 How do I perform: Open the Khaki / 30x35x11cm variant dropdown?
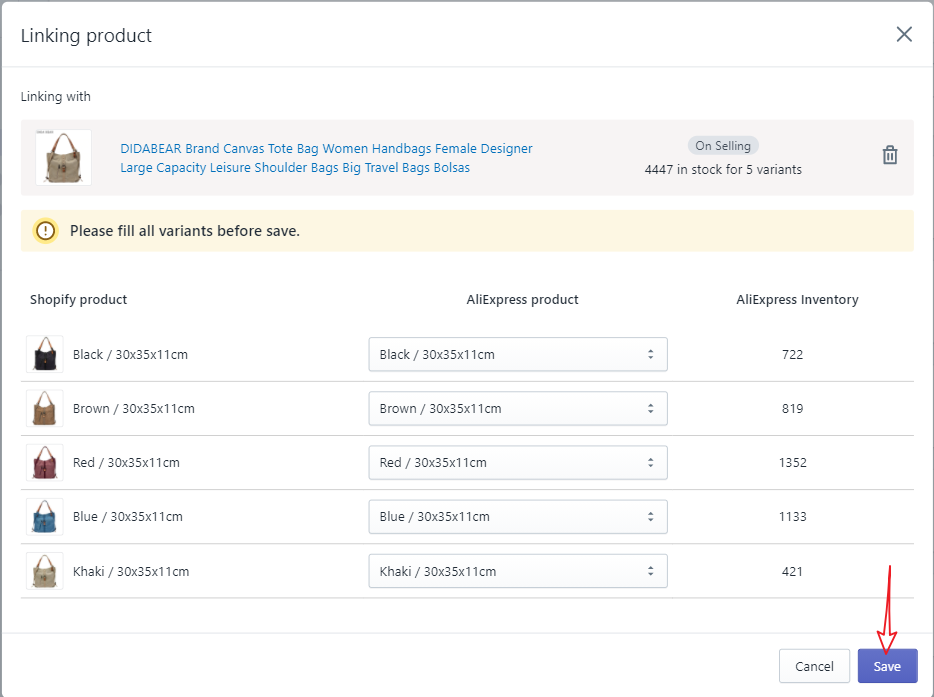[x=517, y=571]
